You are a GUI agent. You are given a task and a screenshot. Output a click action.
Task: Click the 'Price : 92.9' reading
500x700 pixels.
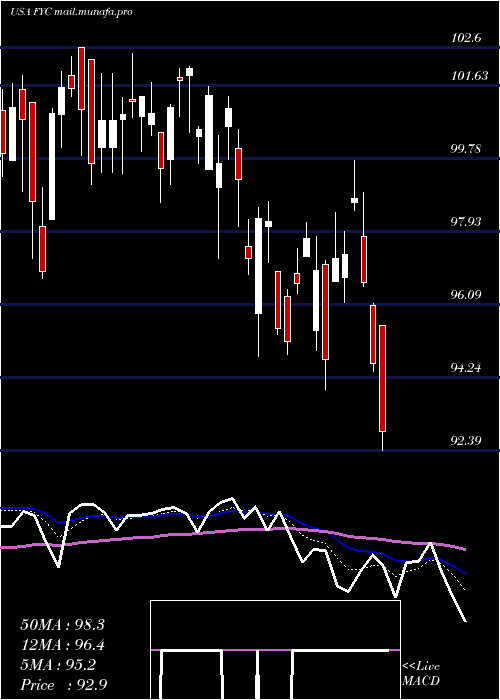[x=63, y=685]
